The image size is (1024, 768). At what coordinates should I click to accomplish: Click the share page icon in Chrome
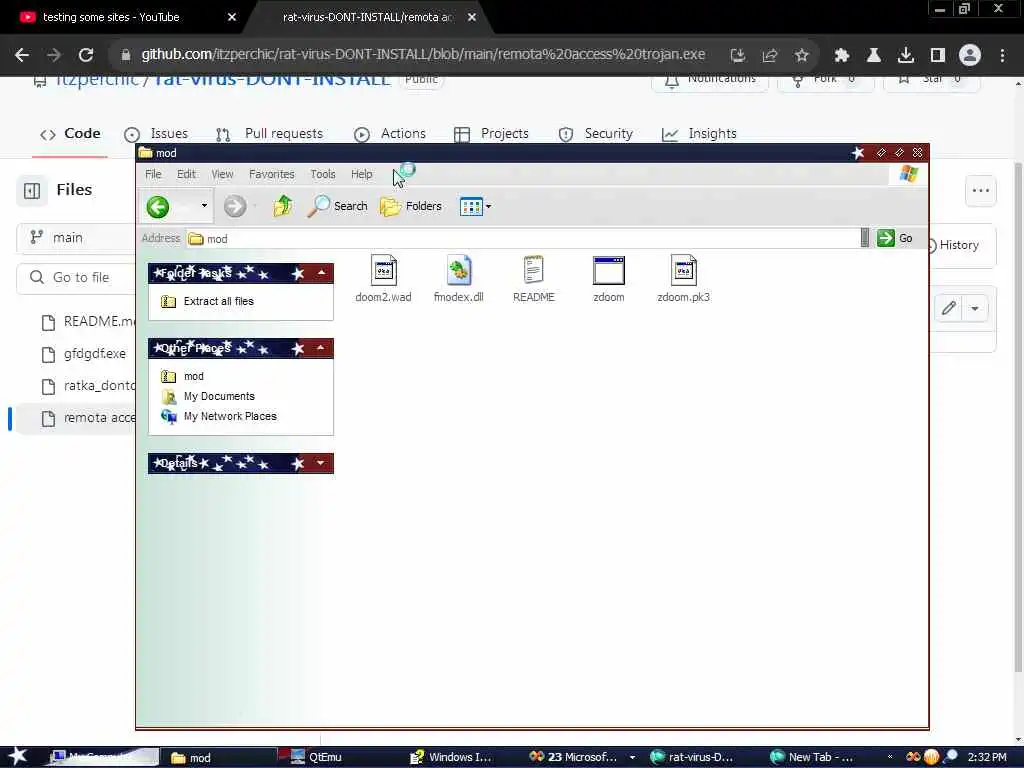point(770,56)
